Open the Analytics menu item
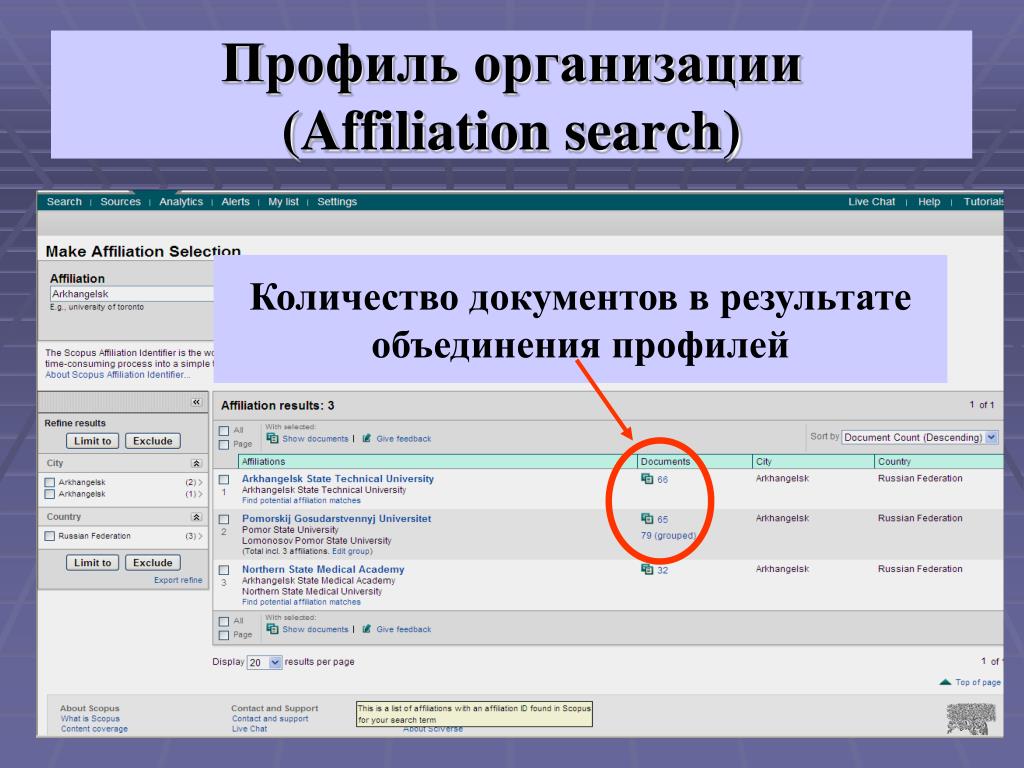This screenshot has width=1024, height=768. [x=181, y=202]
